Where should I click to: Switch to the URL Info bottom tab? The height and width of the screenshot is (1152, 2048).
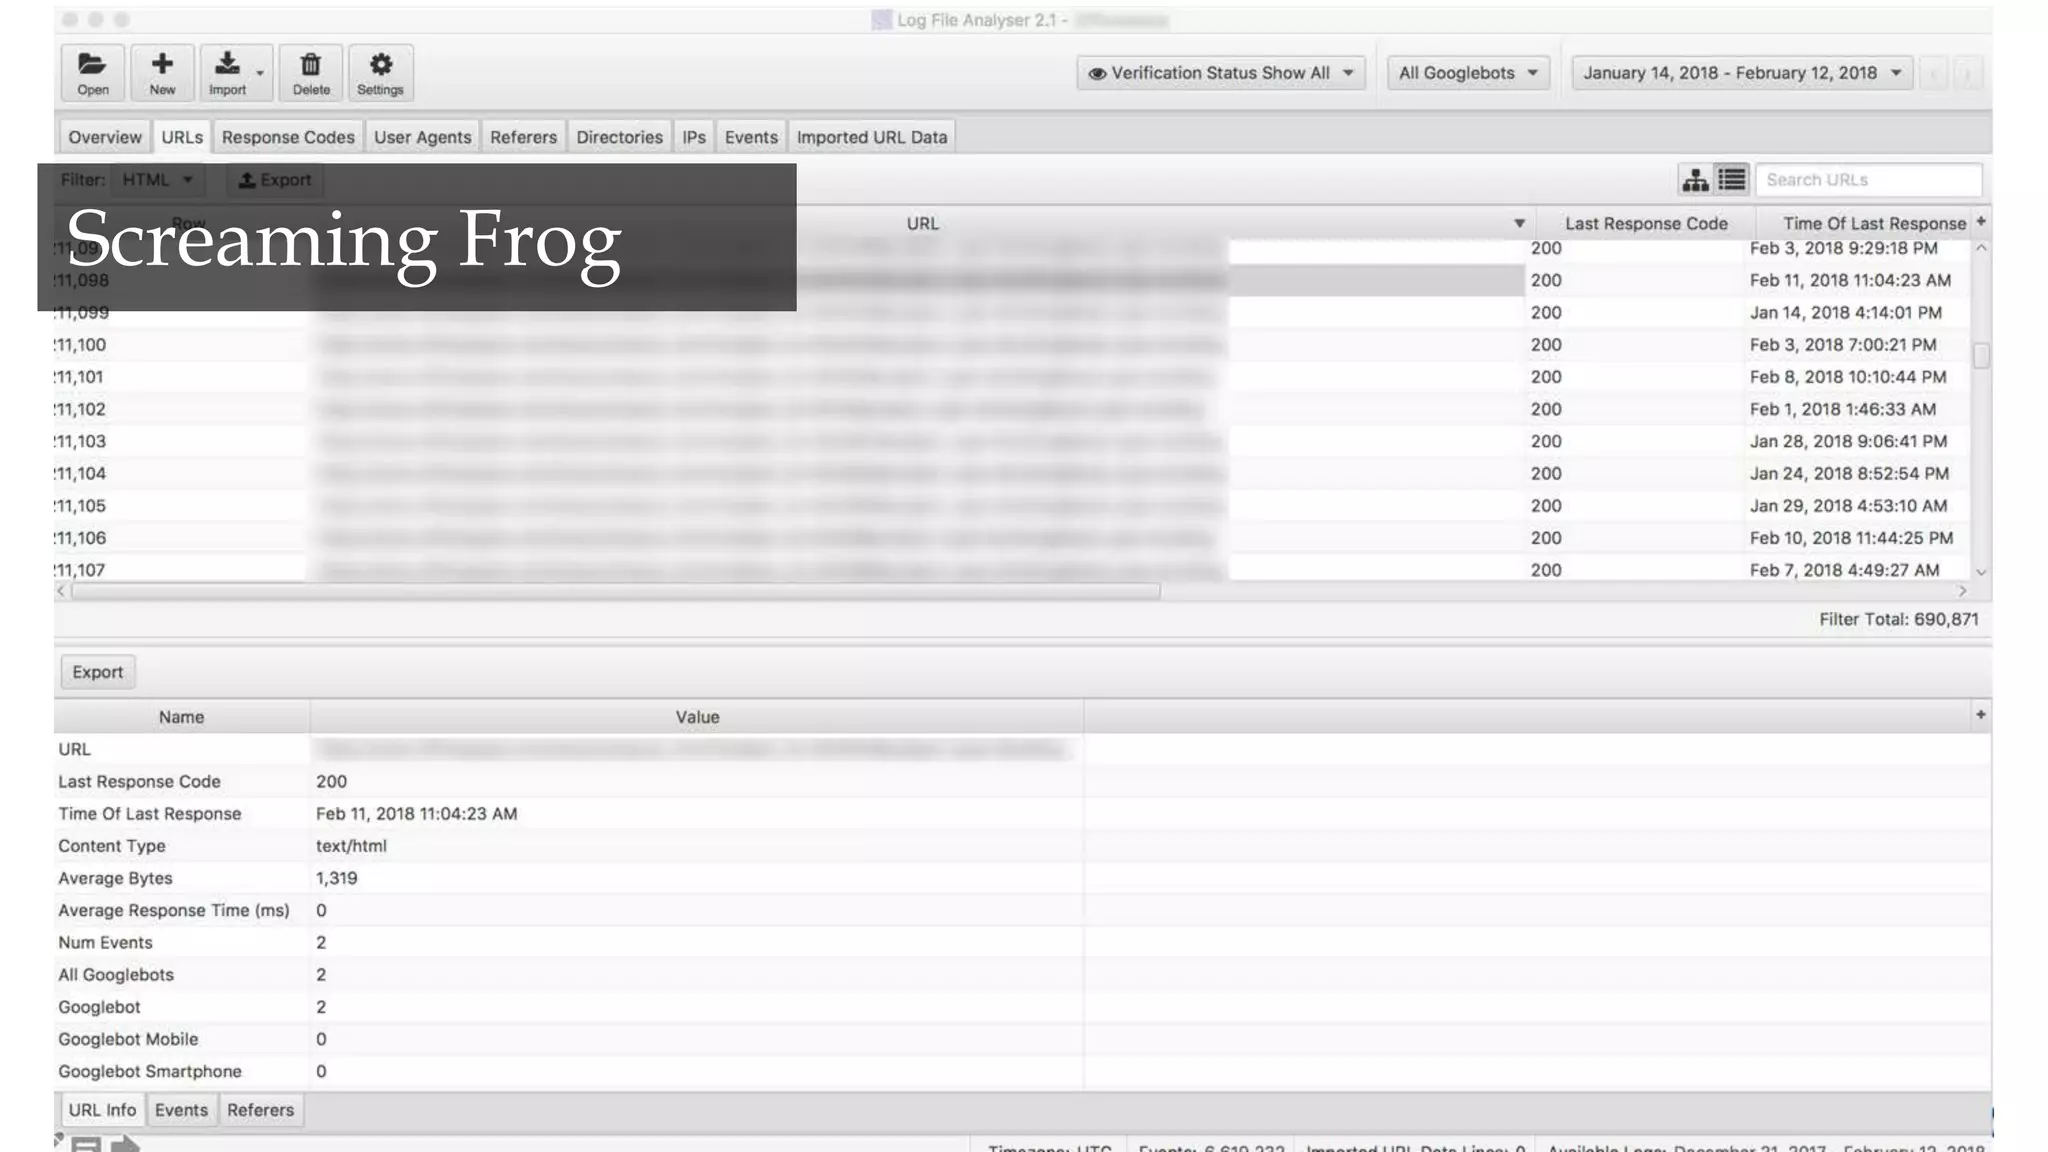[x=102, y=1110]
